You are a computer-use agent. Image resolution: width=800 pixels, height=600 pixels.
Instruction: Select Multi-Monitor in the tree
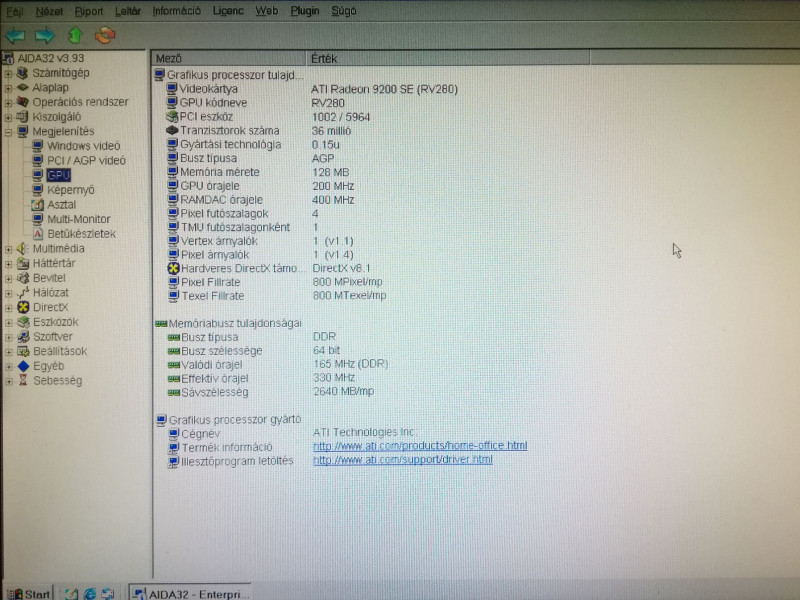pos(79,219)
